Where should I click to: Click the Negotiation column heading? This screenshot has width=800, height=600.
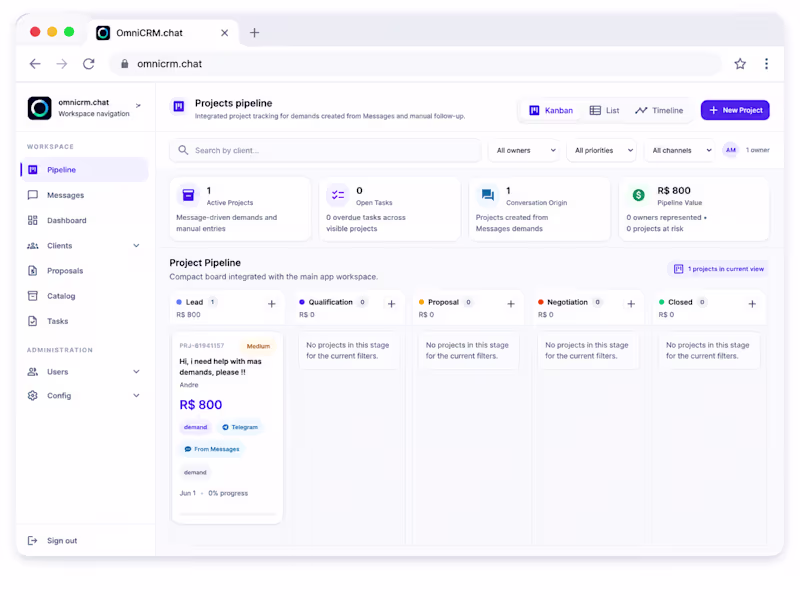point(567,302)
